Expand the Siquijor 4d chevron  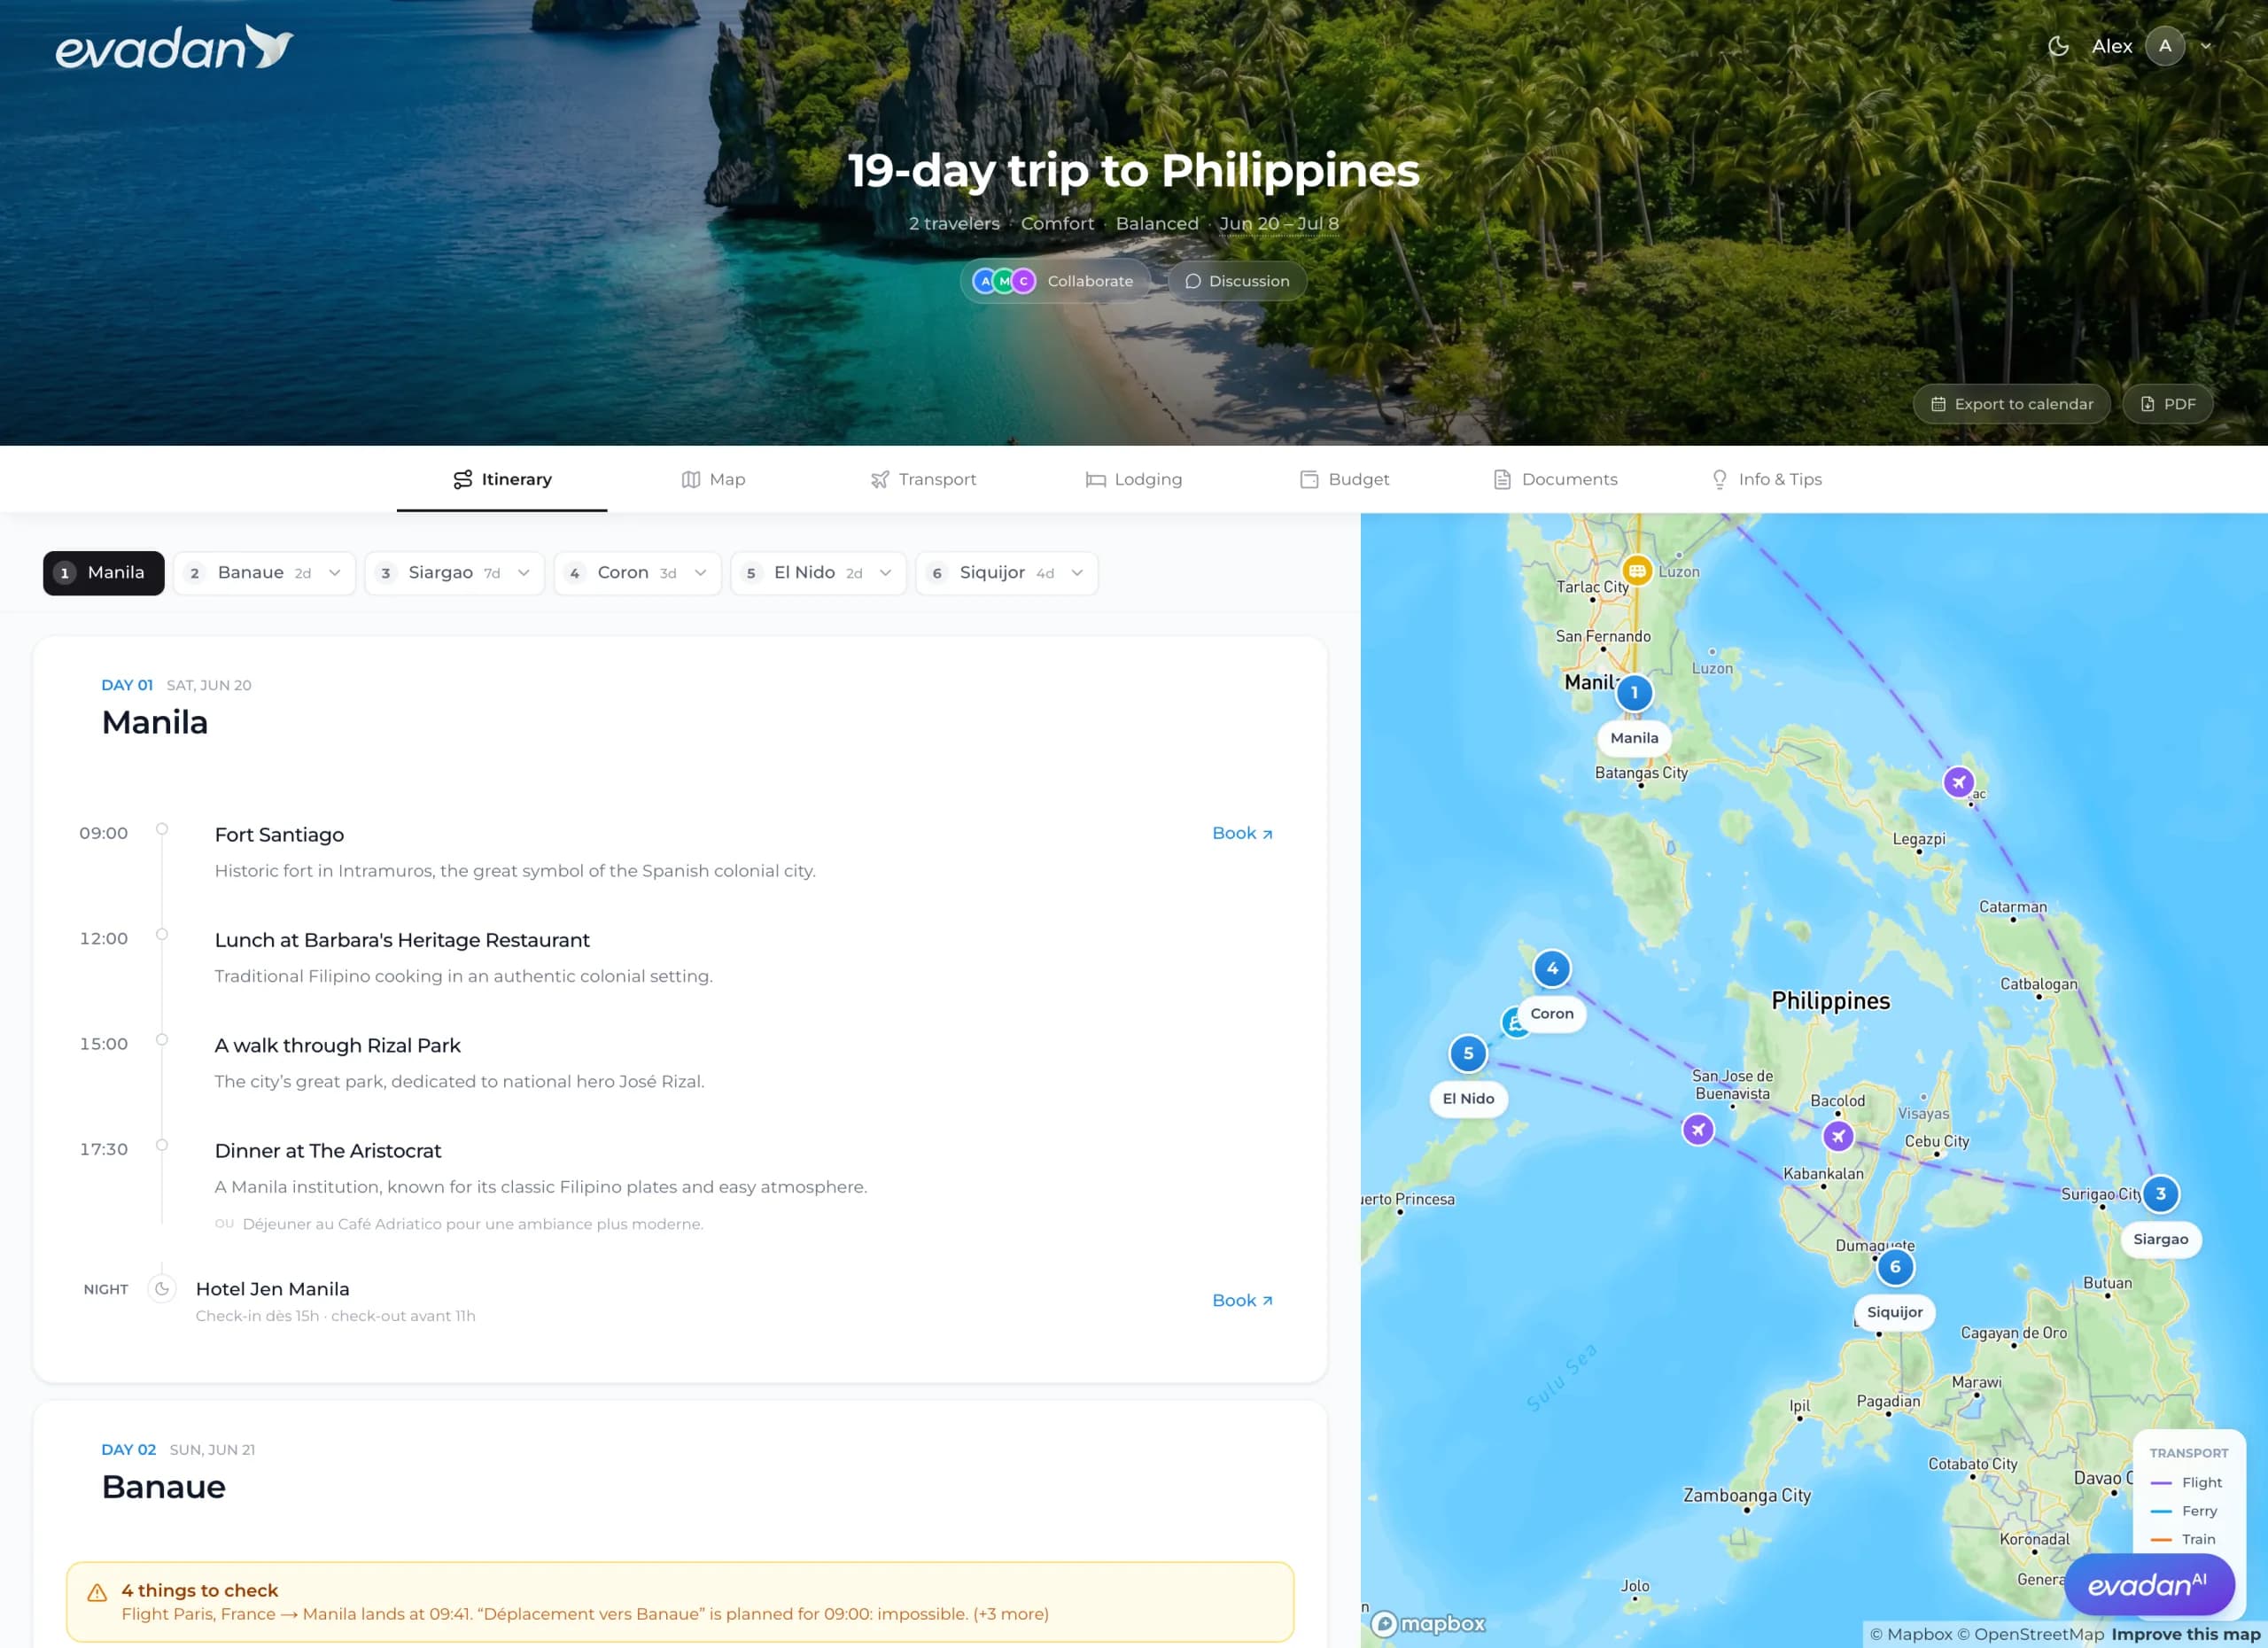[1078, 573]
